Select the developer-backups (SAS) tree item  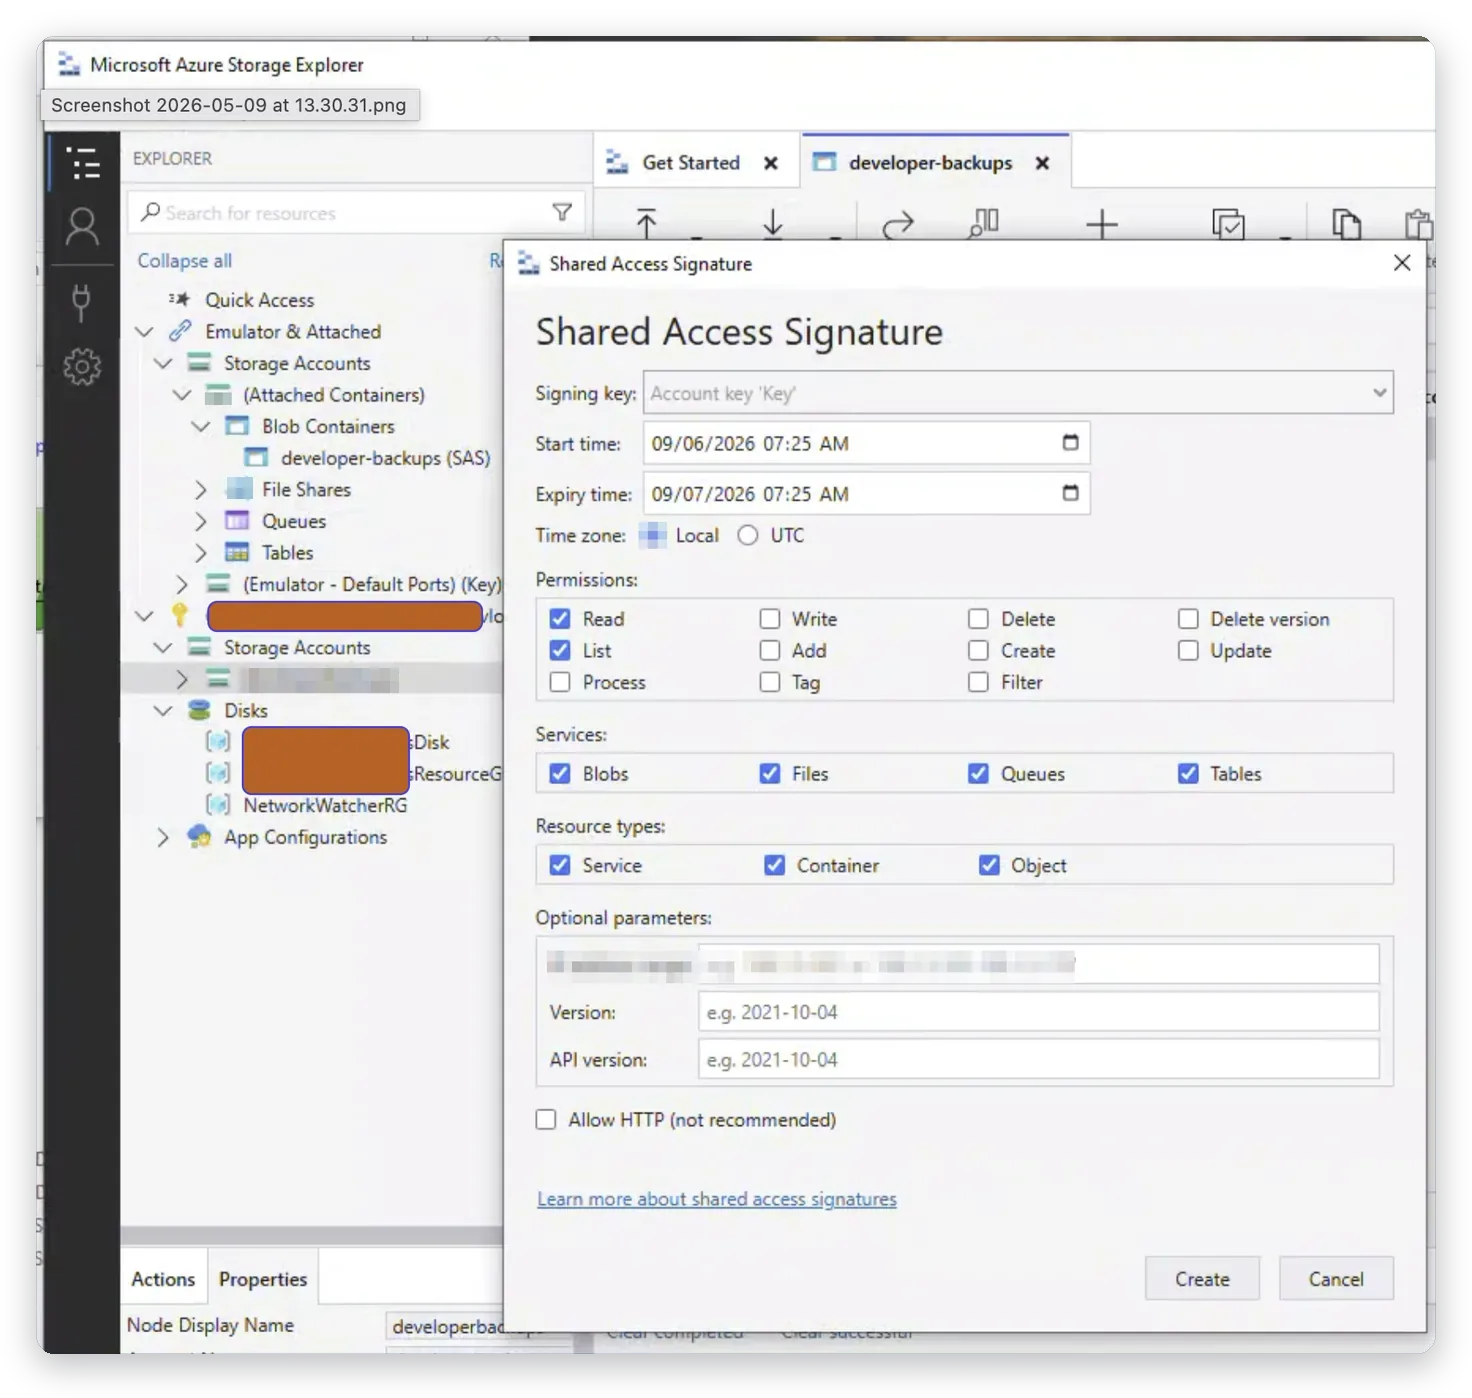coord(385,457)
